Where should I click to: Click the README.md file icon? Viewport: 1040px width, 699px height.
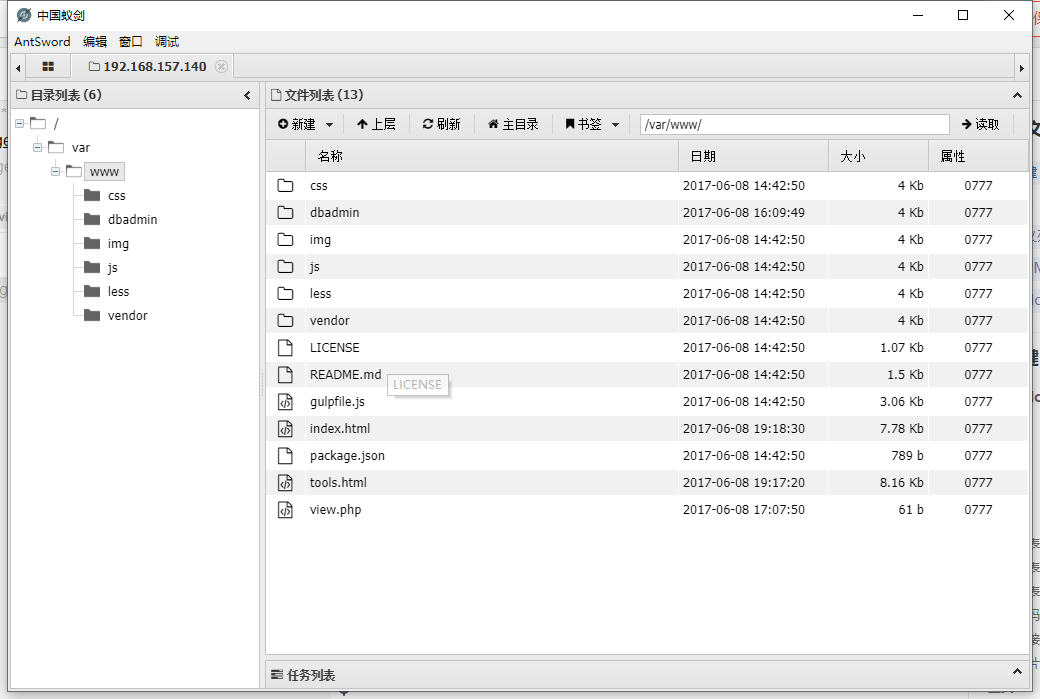click(285, 375)
